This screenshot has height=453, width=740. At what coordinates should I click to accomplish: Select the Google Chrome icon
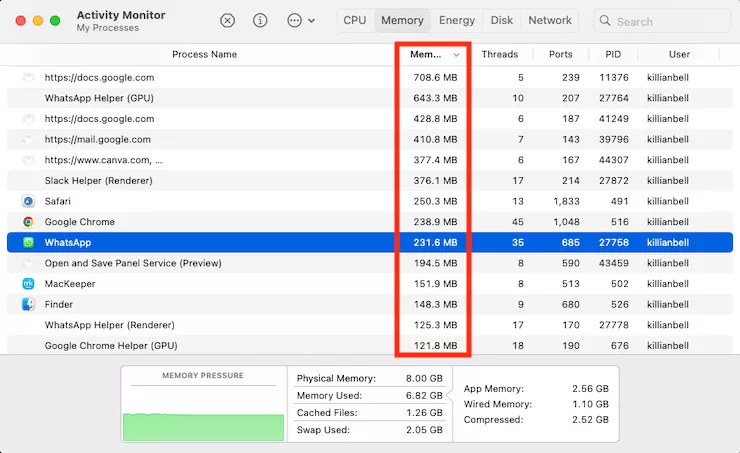[28, 222]
